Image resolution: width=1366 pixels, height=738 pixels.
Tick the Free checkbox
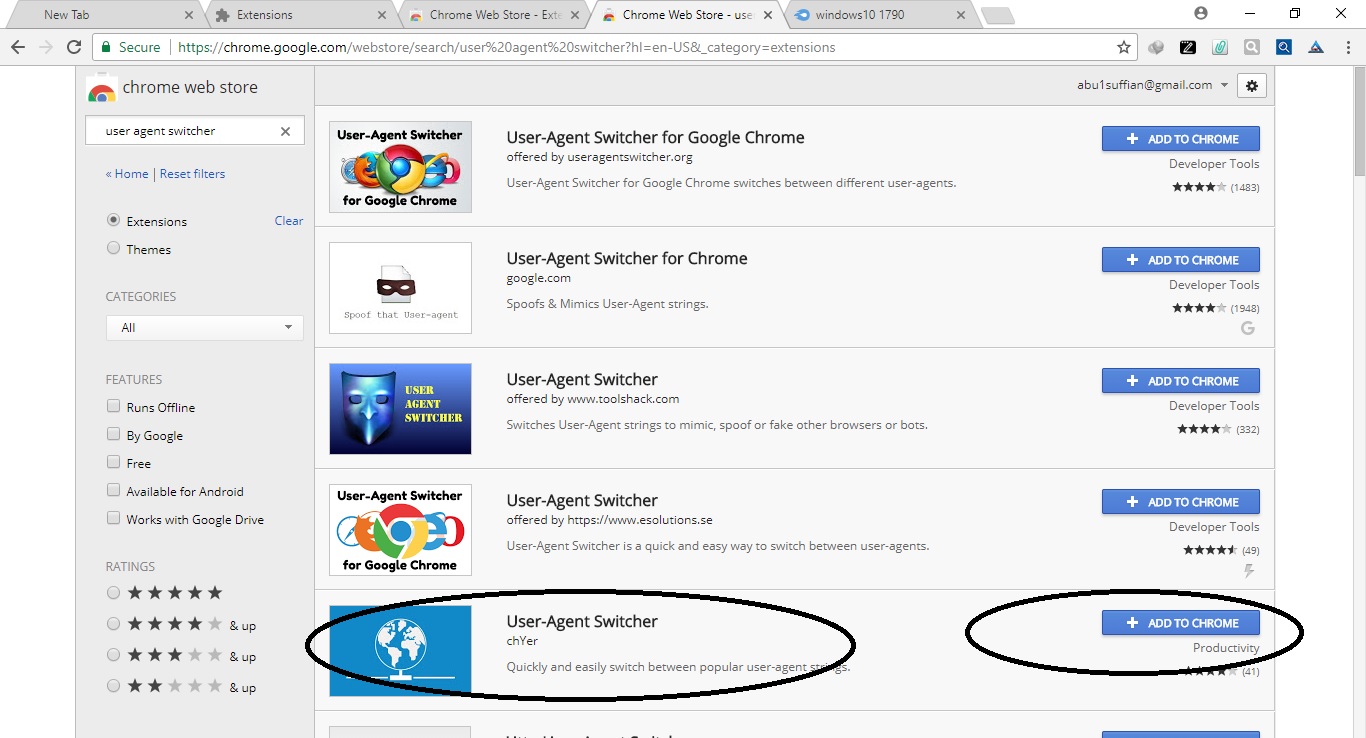click(113, 462)
